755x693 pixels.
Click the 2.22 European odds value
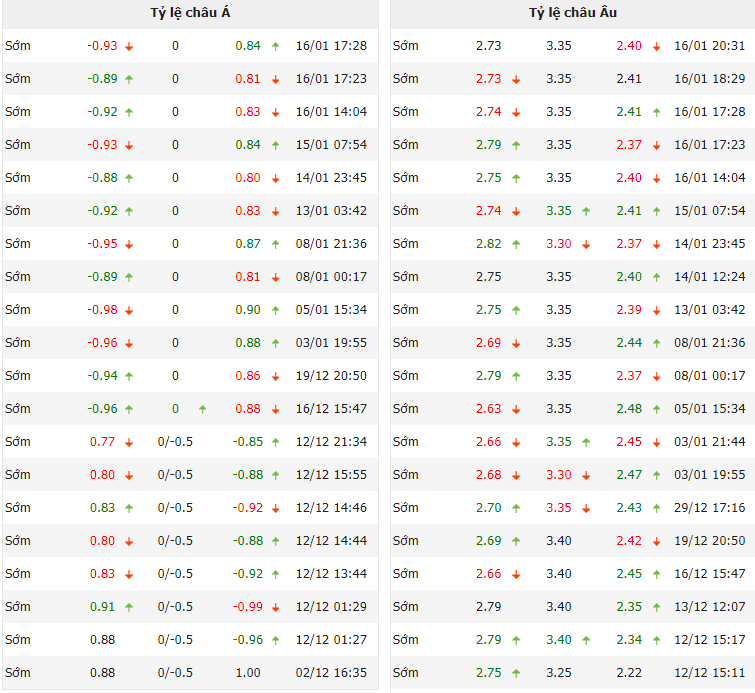628,673
